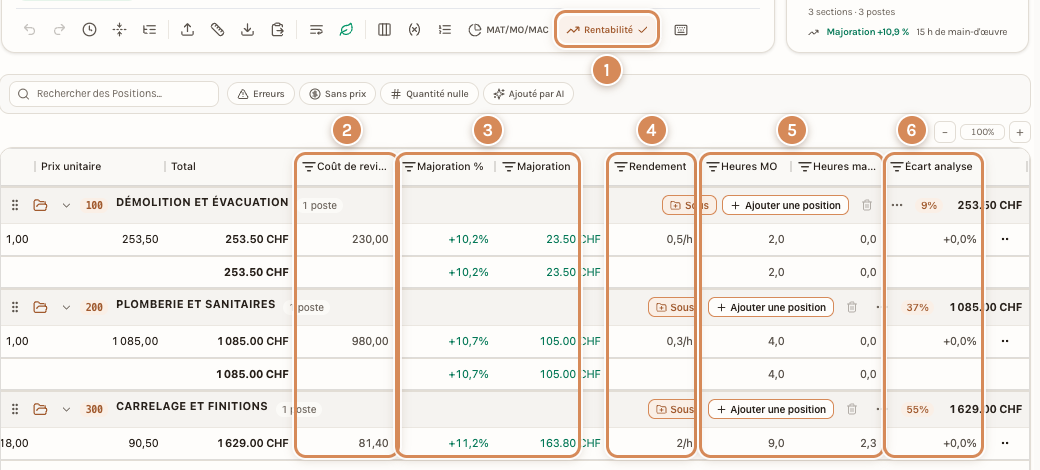The width and height of the screenshot is (1040, 470).
Task: Delete the Démolition et évacuation section with trash icon
Action: coord(867,206)
